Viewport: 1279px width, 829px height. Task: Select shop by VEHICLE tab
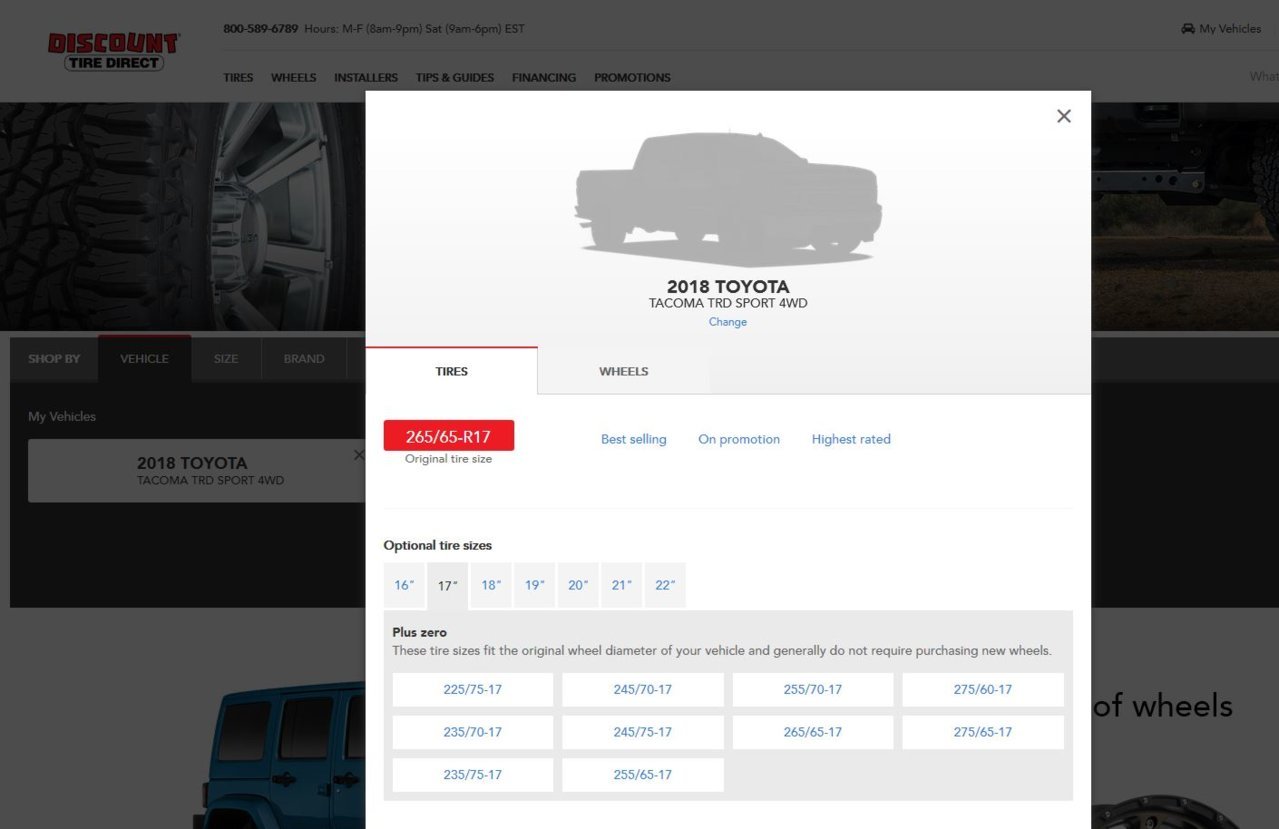click(x=145, y=359)
